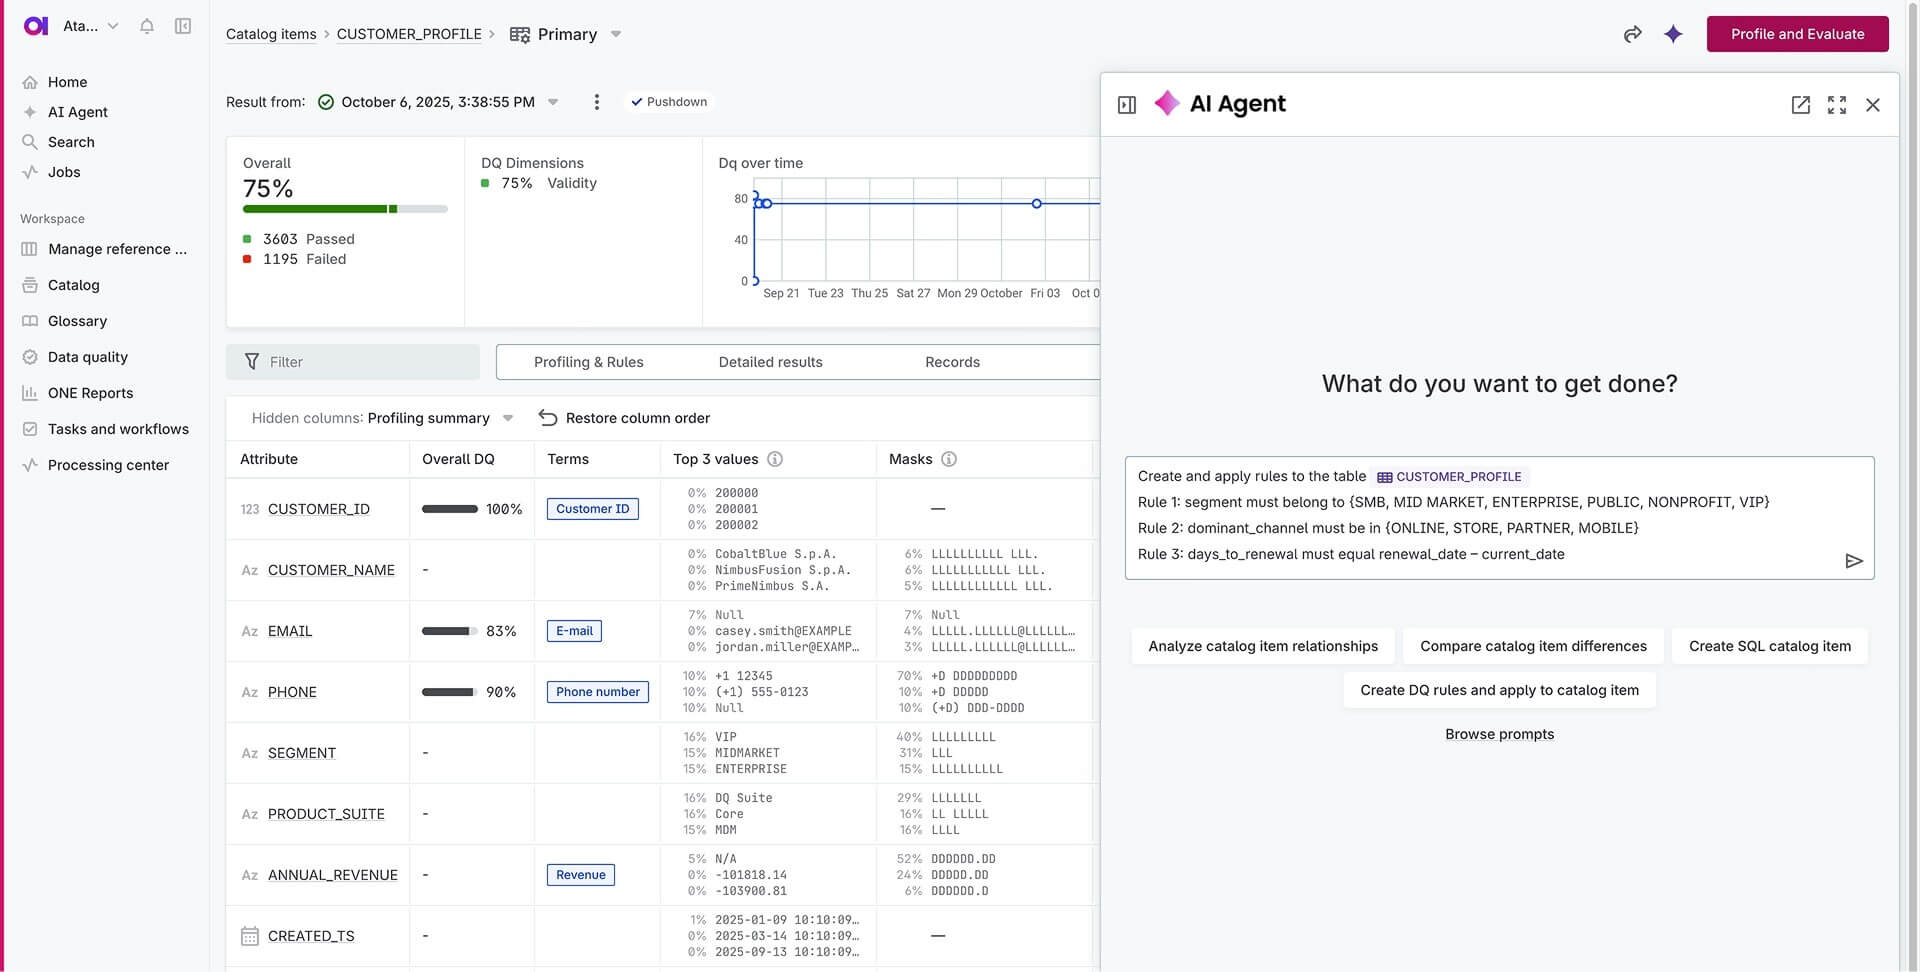This screenshot has width=1920, height=972.
Task: Expand the result date dropdown
Action: pyautogui.click(x=553, y=102)
